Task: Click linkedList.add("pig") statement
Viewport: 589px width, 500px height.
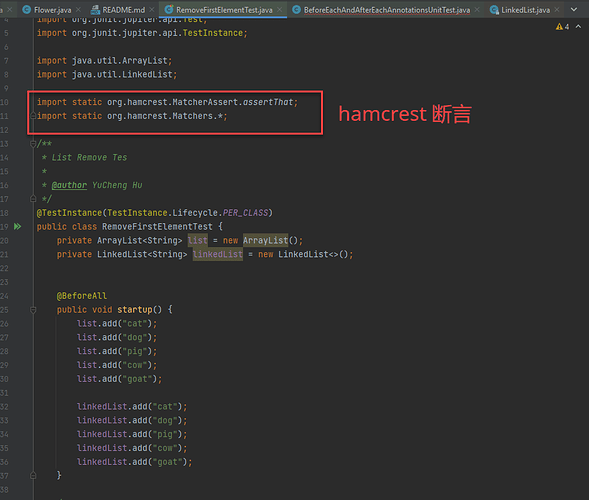Action: coord(132,434)
